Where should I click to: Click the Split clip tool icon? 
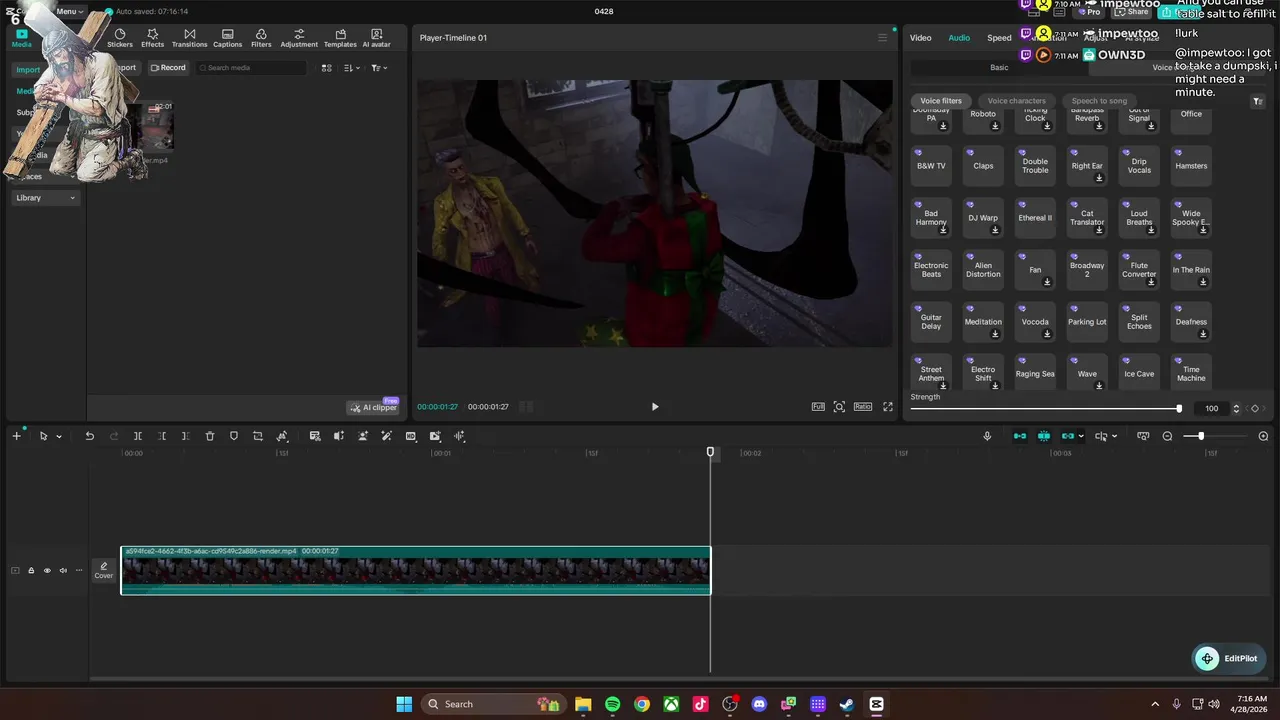pyautogui.click(x=138, y=436)
